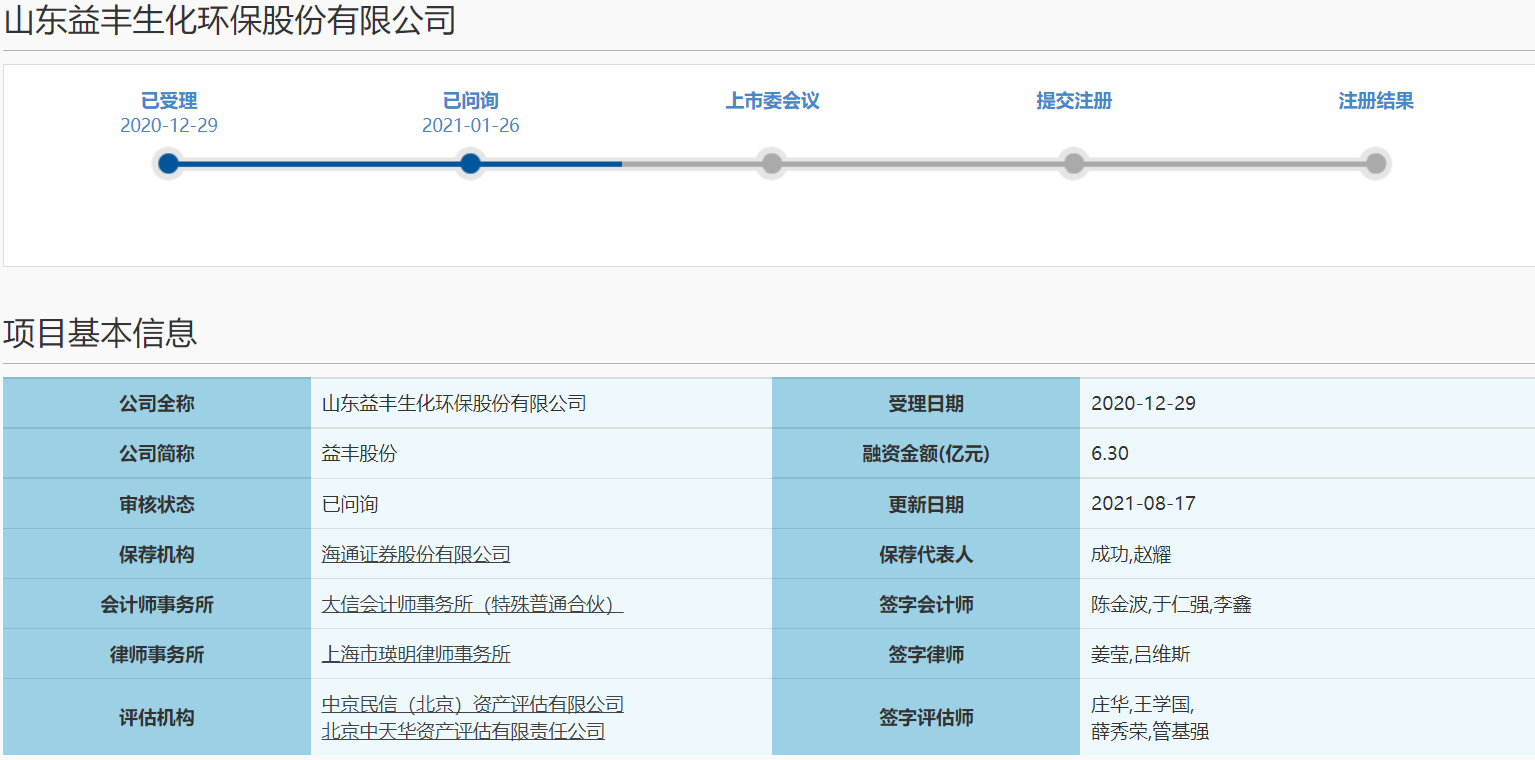The image size is (1535, 760).
Task: Click the page title 山东益丰生化环保股份有限公司
Action: tap(230, 20)
